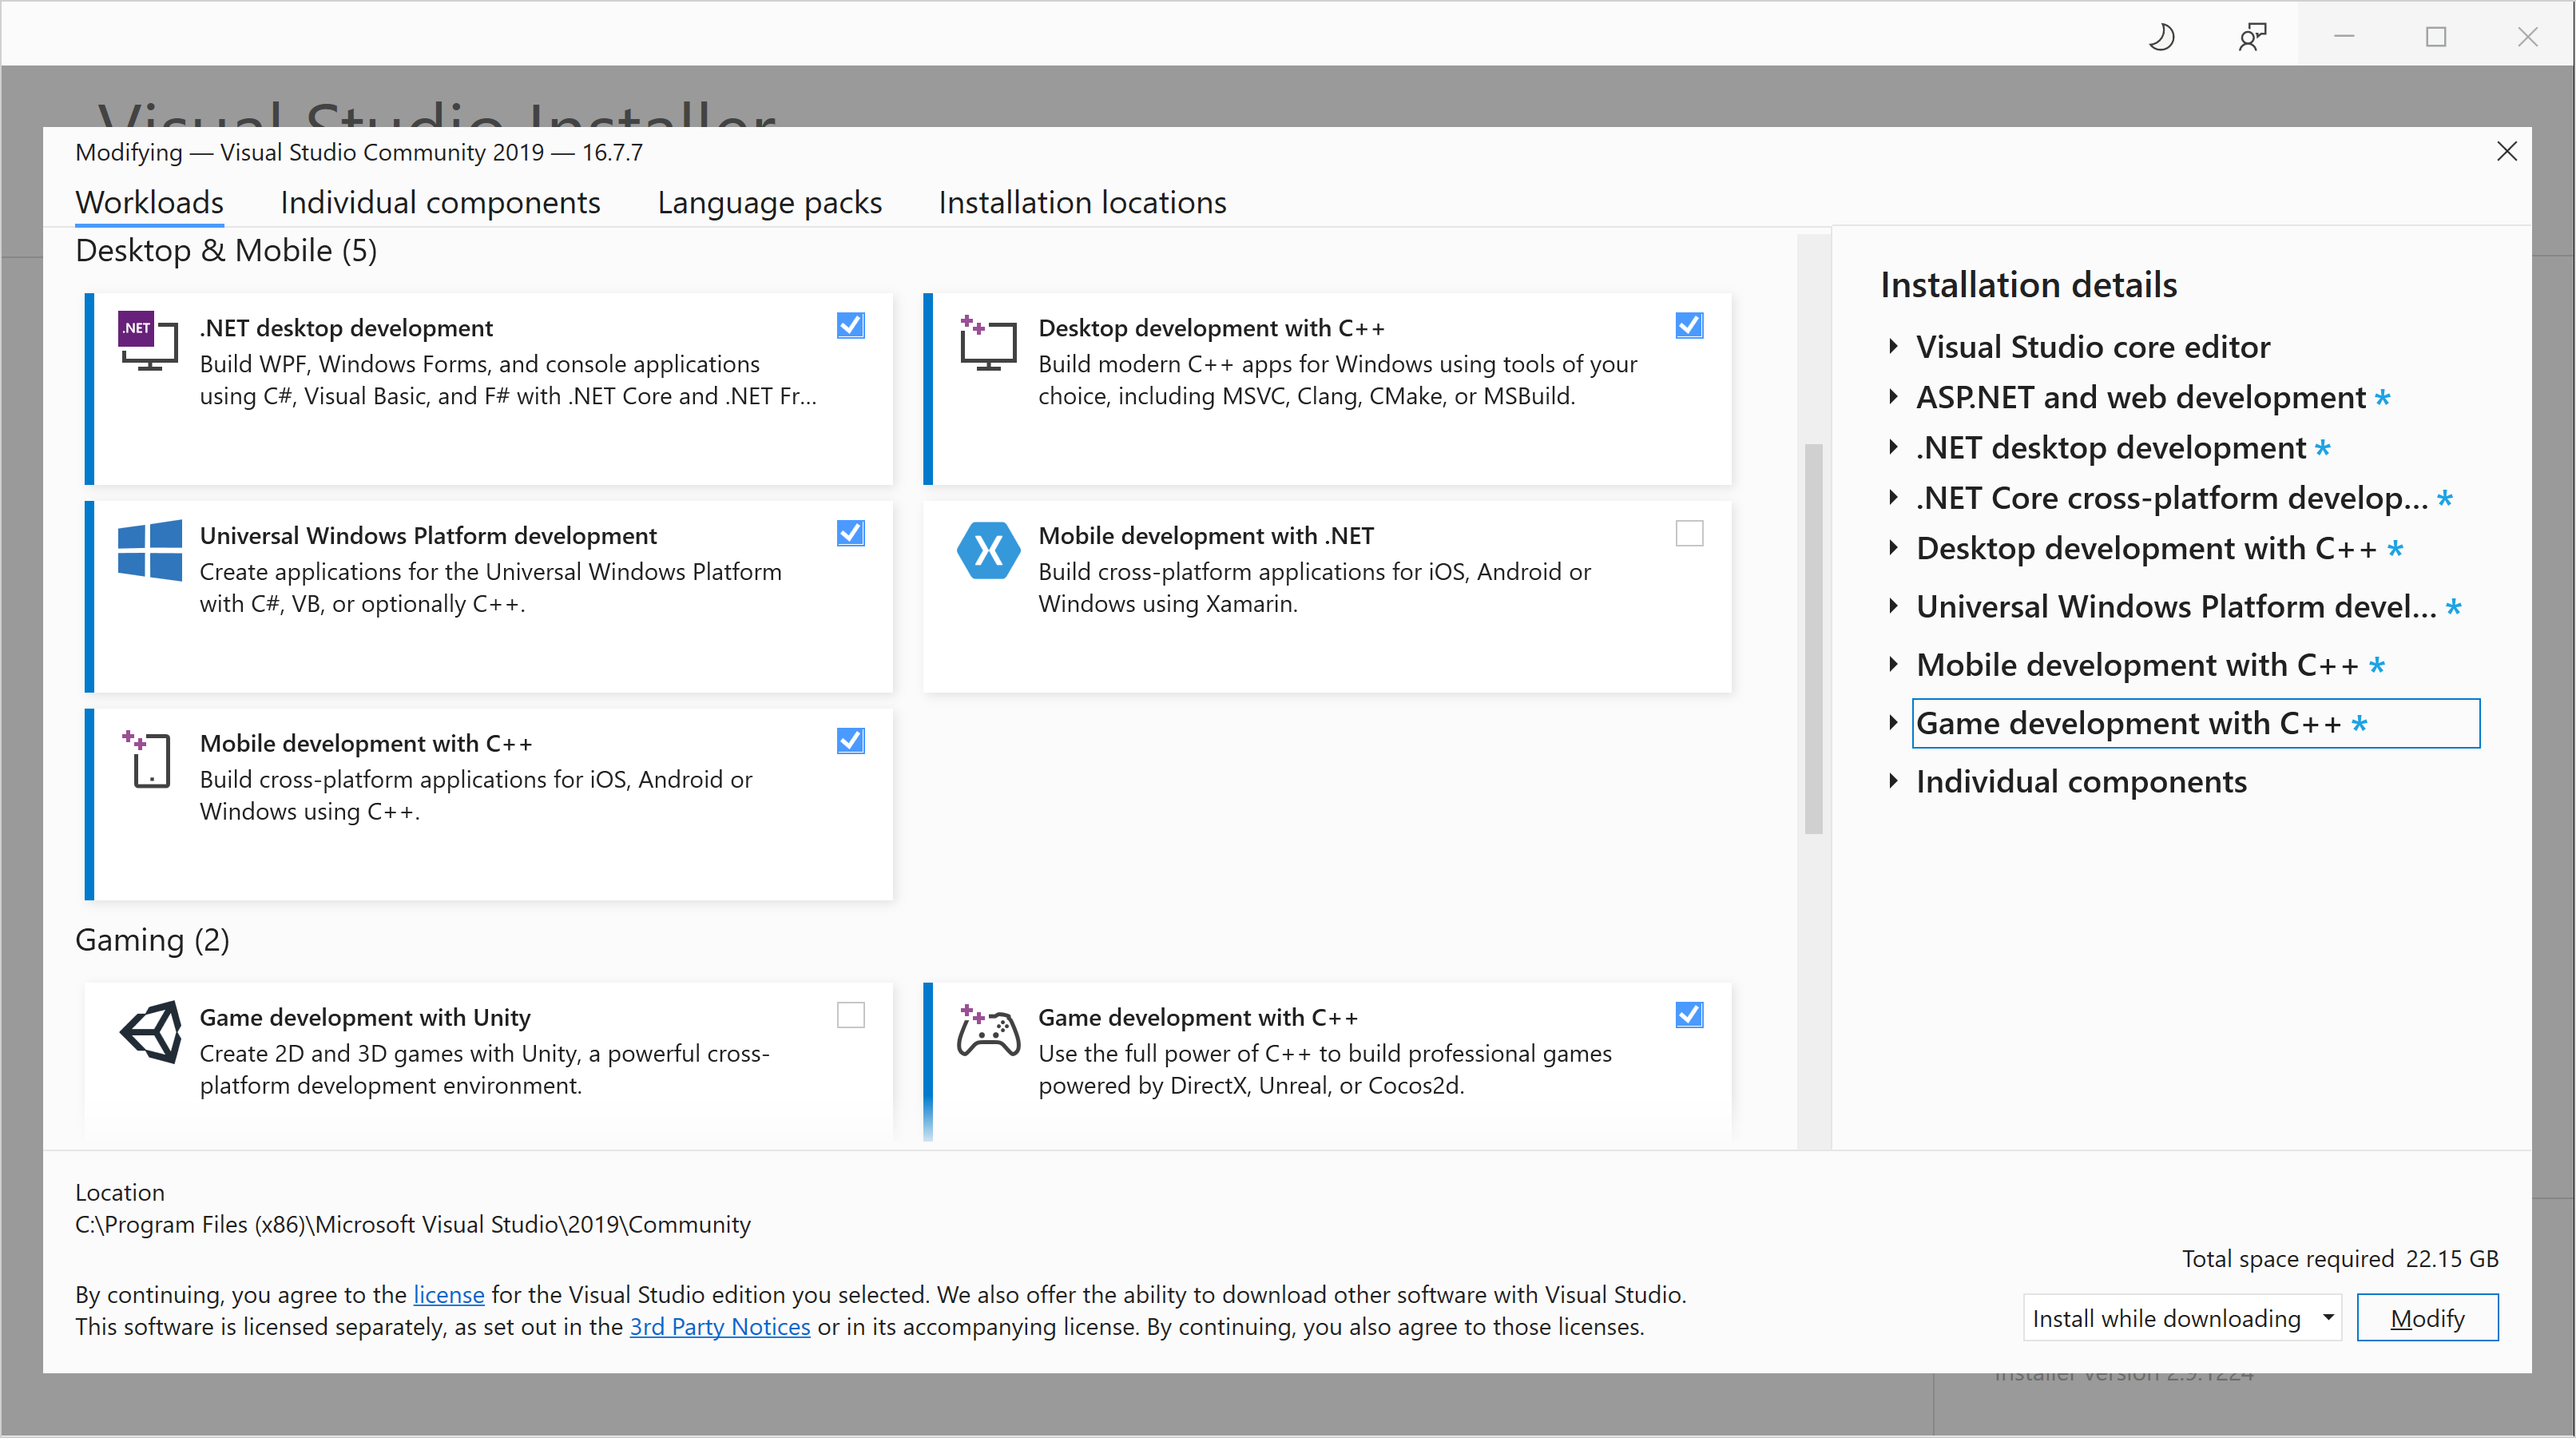Open the 3rd Party Notices link

pos(719,1327)
